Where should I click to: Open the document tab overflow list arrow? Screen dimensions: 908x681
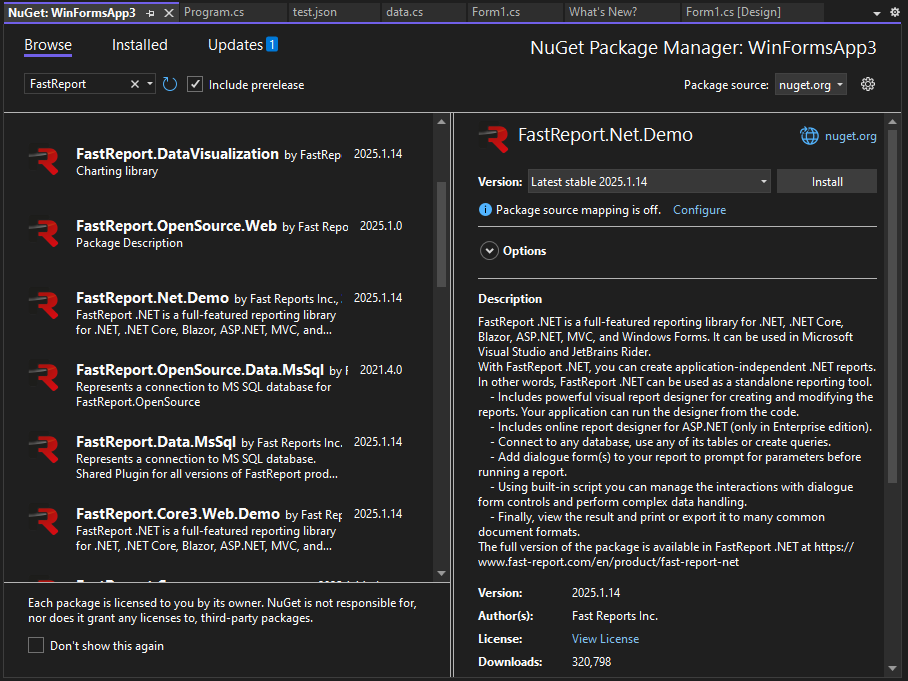877,13
